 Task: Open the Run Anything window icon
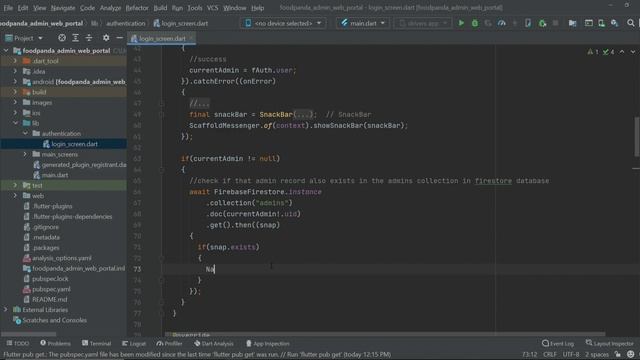tap(589, 23)
